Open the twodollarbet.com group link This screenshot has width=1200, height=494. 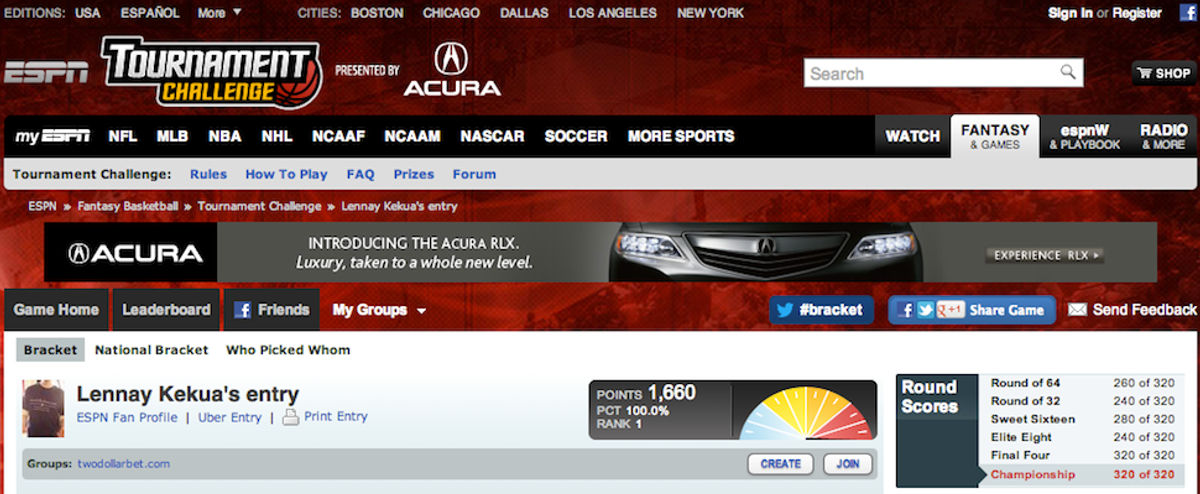(123, 464)
